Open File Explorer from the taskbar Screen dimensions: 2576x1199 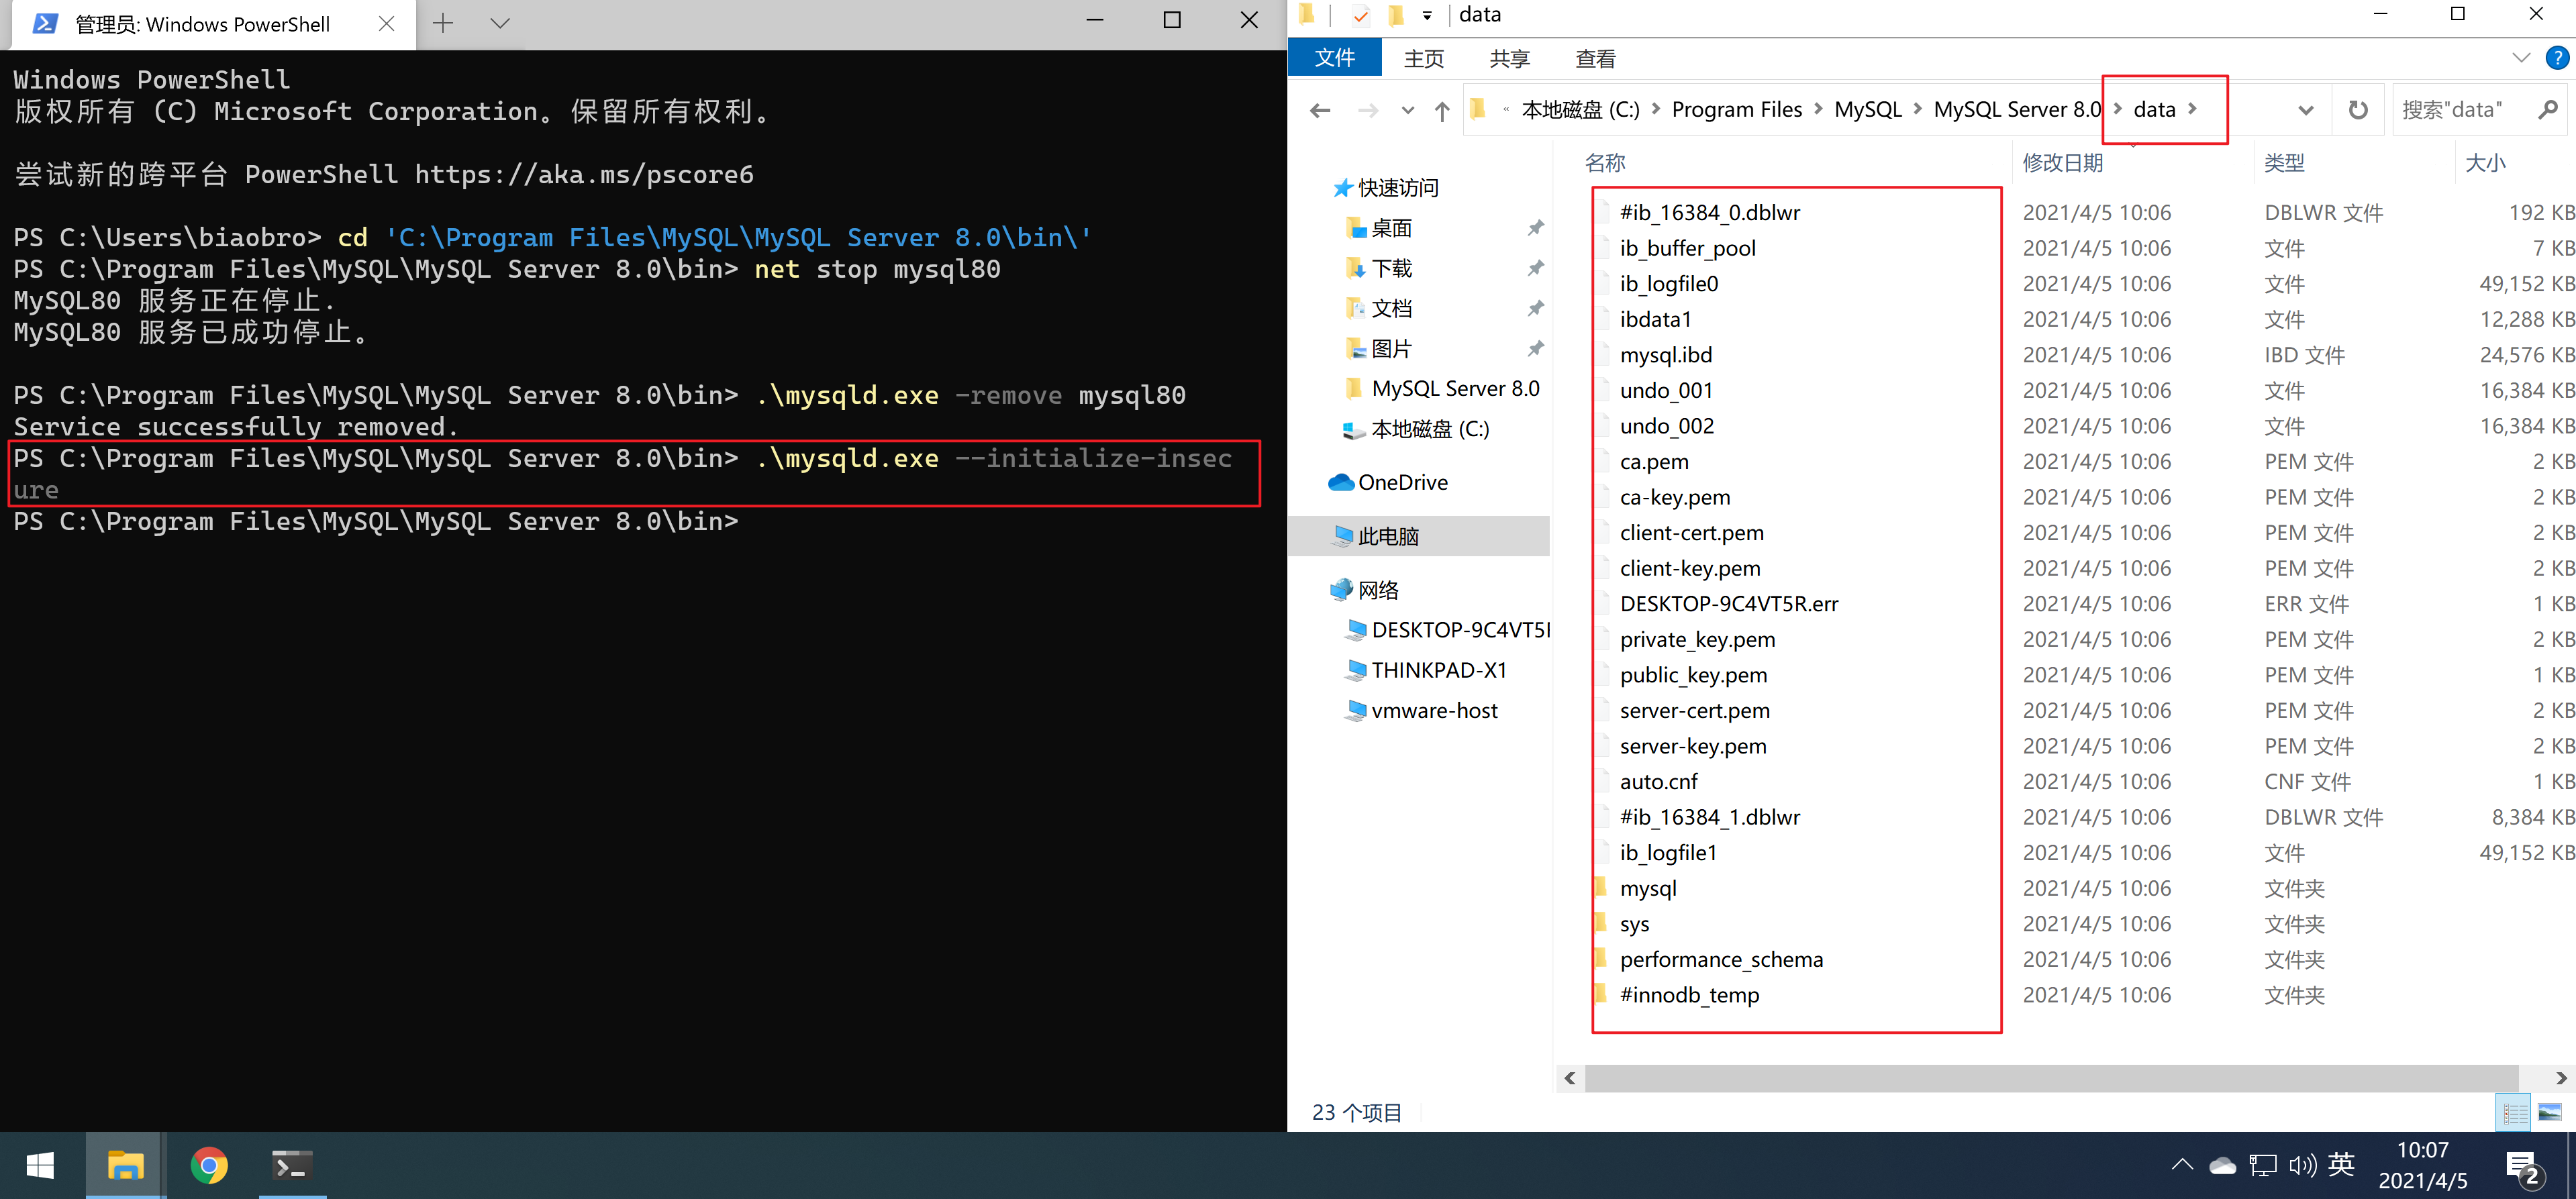tap(125, 1166)
